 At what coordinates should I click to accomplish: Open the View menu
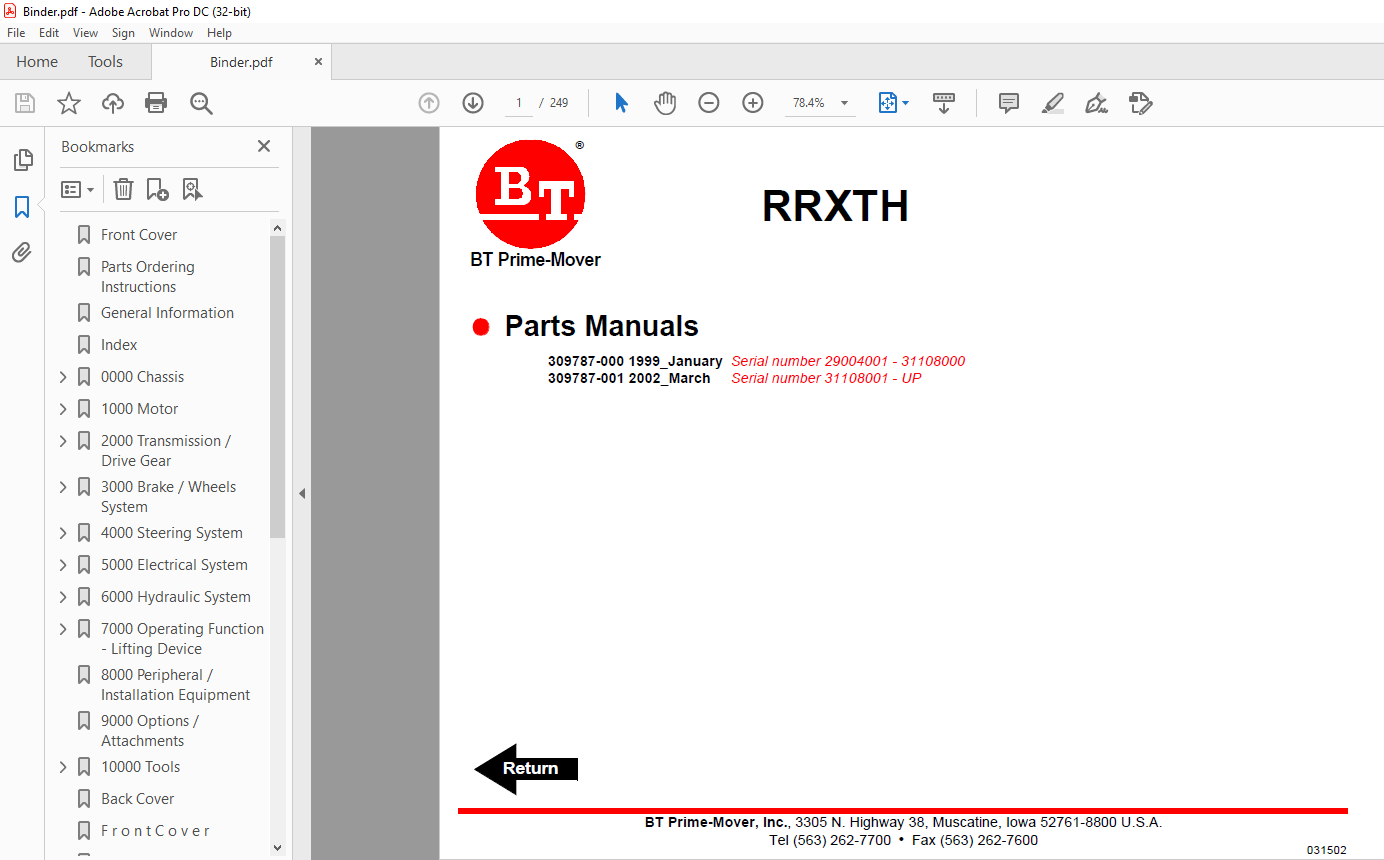pos(85,33)
